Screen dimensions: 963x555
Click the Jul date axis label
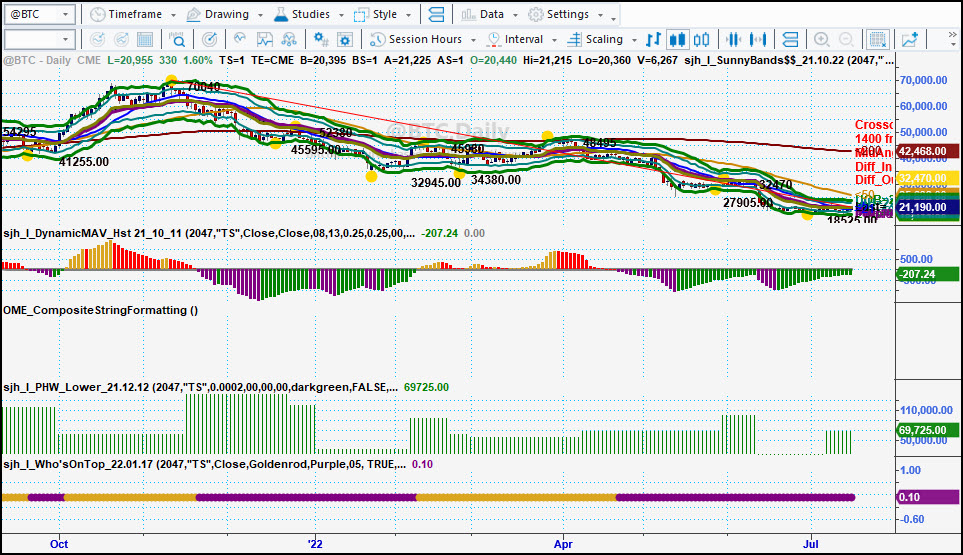click(811, 544)
